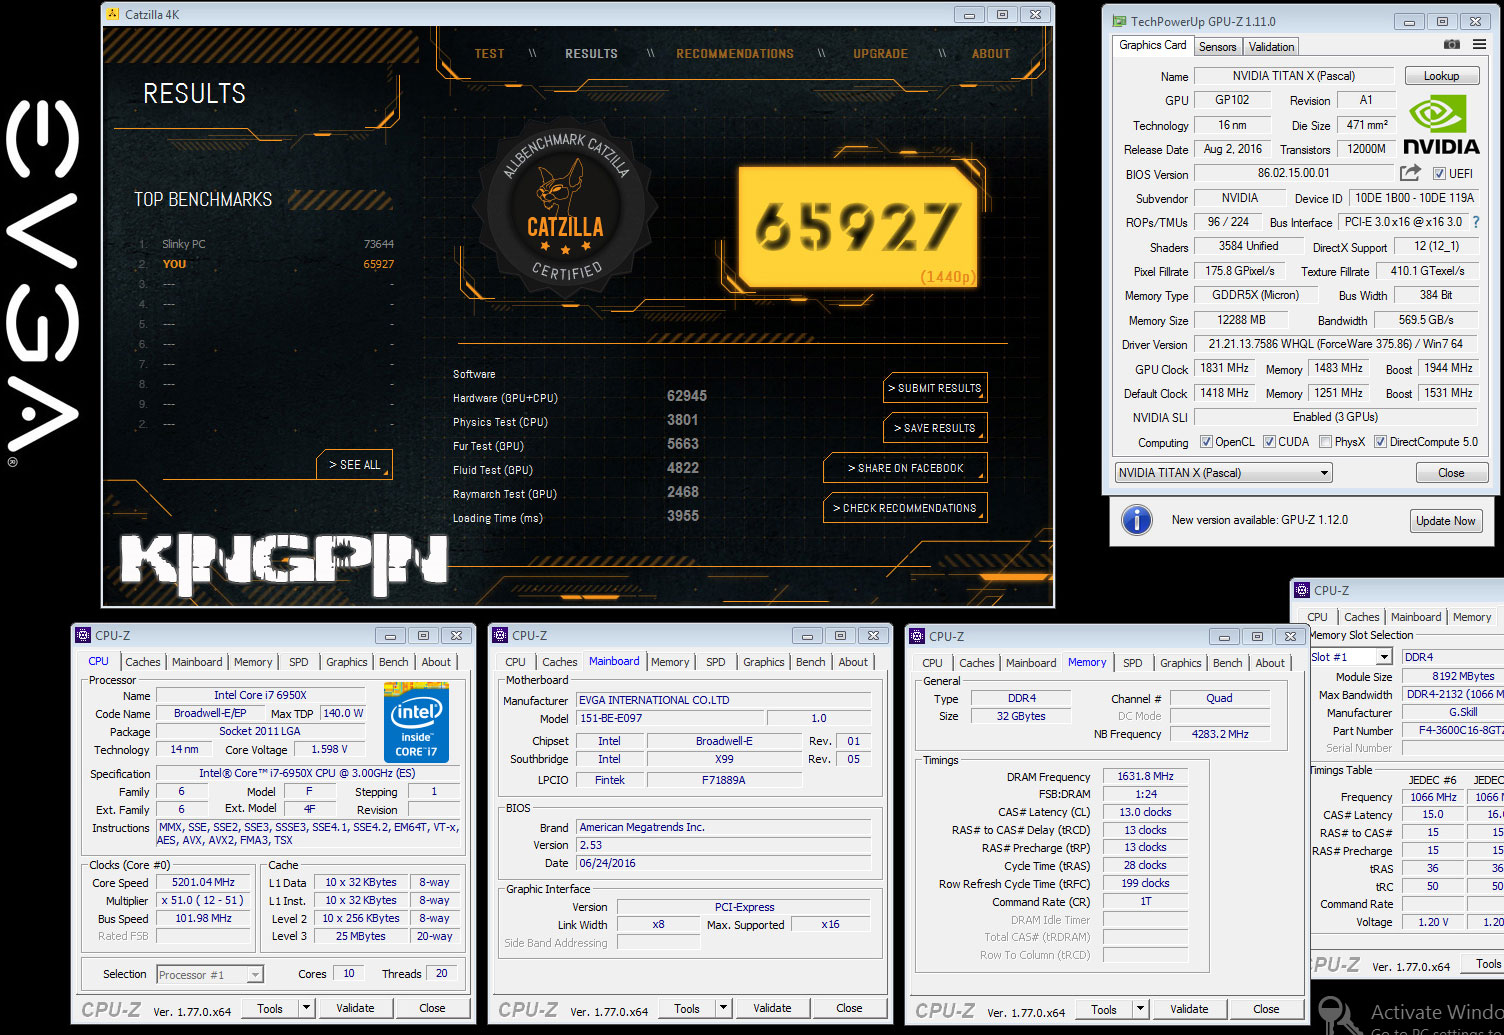This screenshot has height=1035, width=1504.
Task: Click the Physics Test (CPU) score 3801
Action: coord(683,420)
